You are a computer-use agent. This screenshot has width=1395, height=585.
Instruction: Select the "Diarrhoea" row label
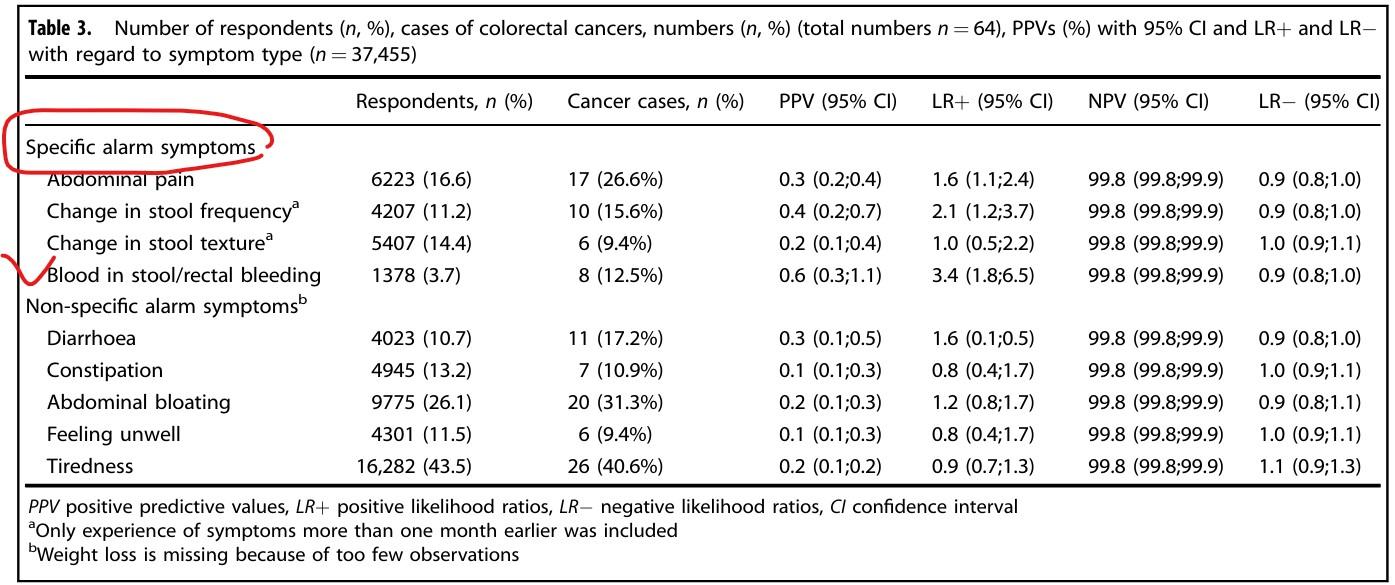(91, 338)
